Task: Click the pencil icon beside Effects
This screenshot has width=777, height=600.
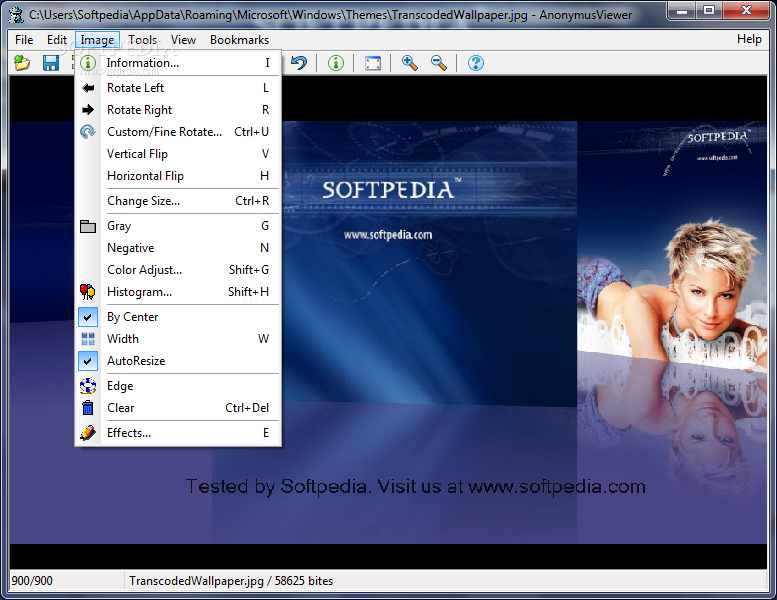Action: coord(88,433)
